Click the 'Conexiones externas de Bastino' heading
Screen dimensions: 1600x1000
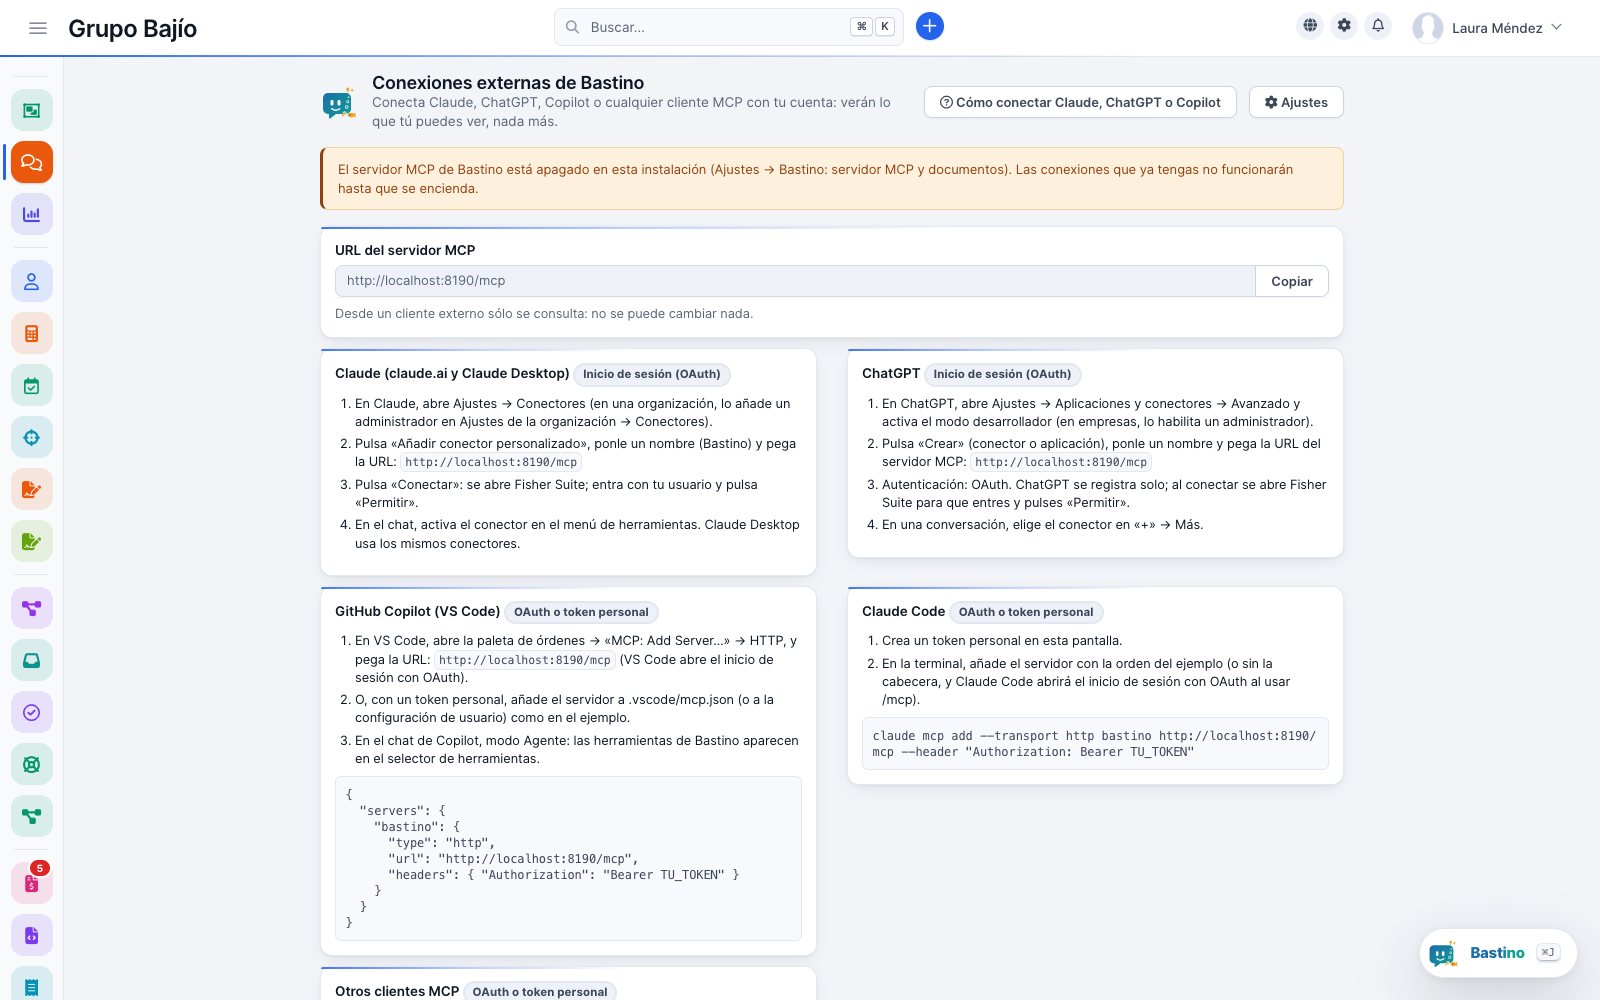click(508, 83)
